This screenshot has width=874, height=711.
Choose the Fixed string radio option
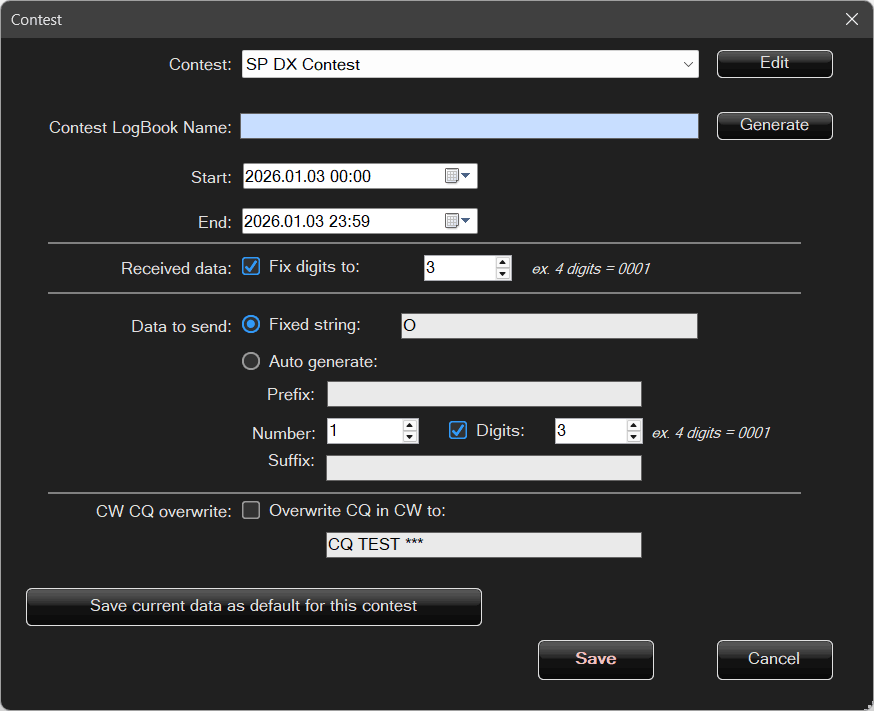coord(252,325)
